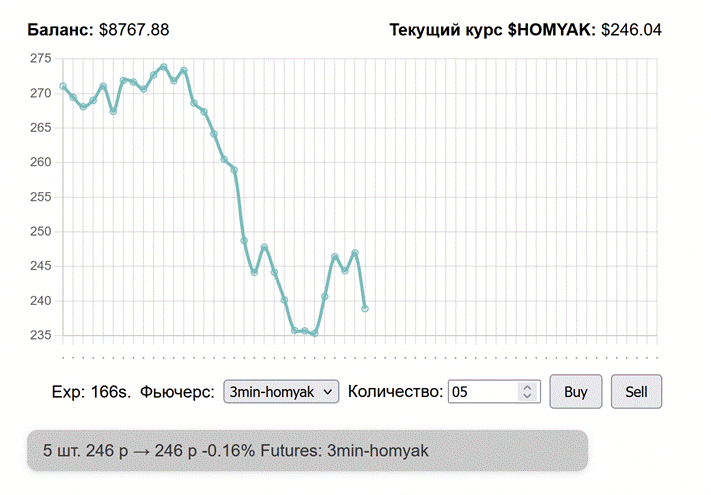Click the Фьючерс: label text
This screenshot has width=711, height=495.
click(178, 392)
